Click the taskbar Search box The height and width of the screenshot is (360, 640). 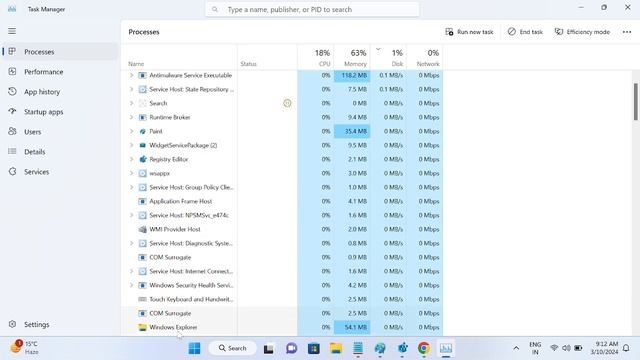pos(233,348)
